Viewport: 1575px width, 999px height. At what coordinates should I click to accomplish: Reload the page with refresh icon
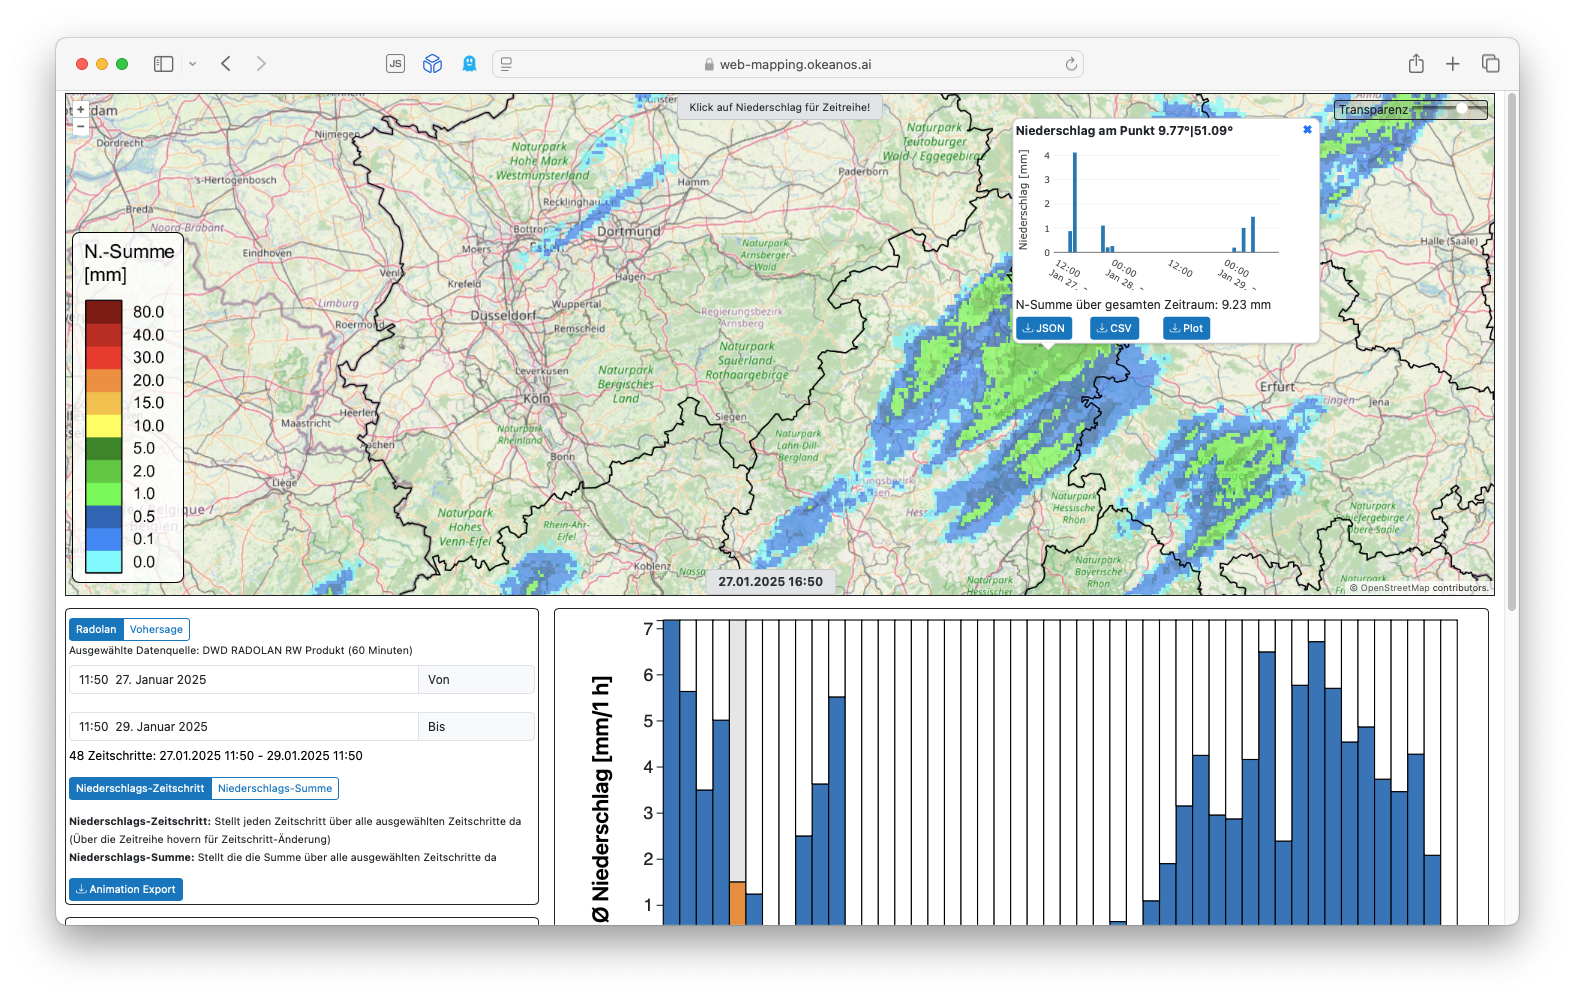pyautogui.click(x=1071, y=64)
